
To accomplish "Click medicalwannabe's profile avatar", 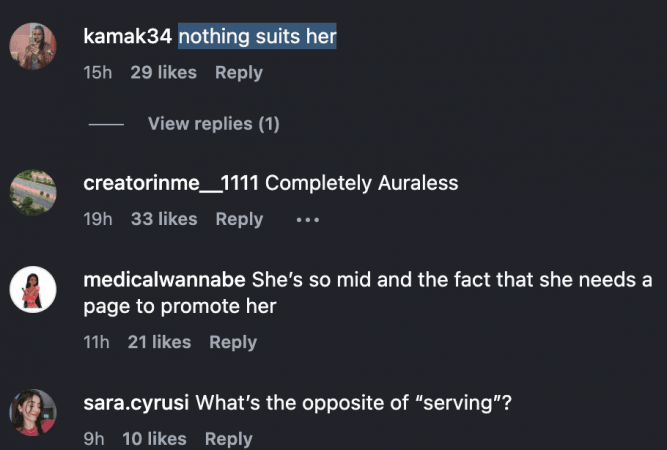I will click(x=33, y=291).
